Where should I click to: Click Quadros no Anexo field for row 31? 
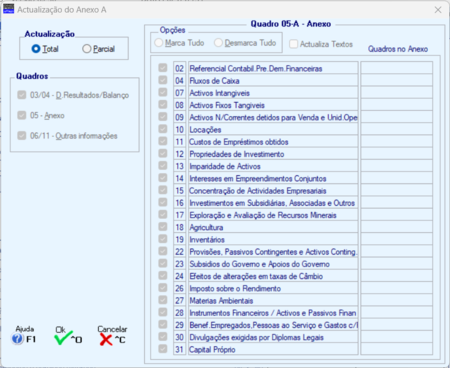[x=397, y=349]
